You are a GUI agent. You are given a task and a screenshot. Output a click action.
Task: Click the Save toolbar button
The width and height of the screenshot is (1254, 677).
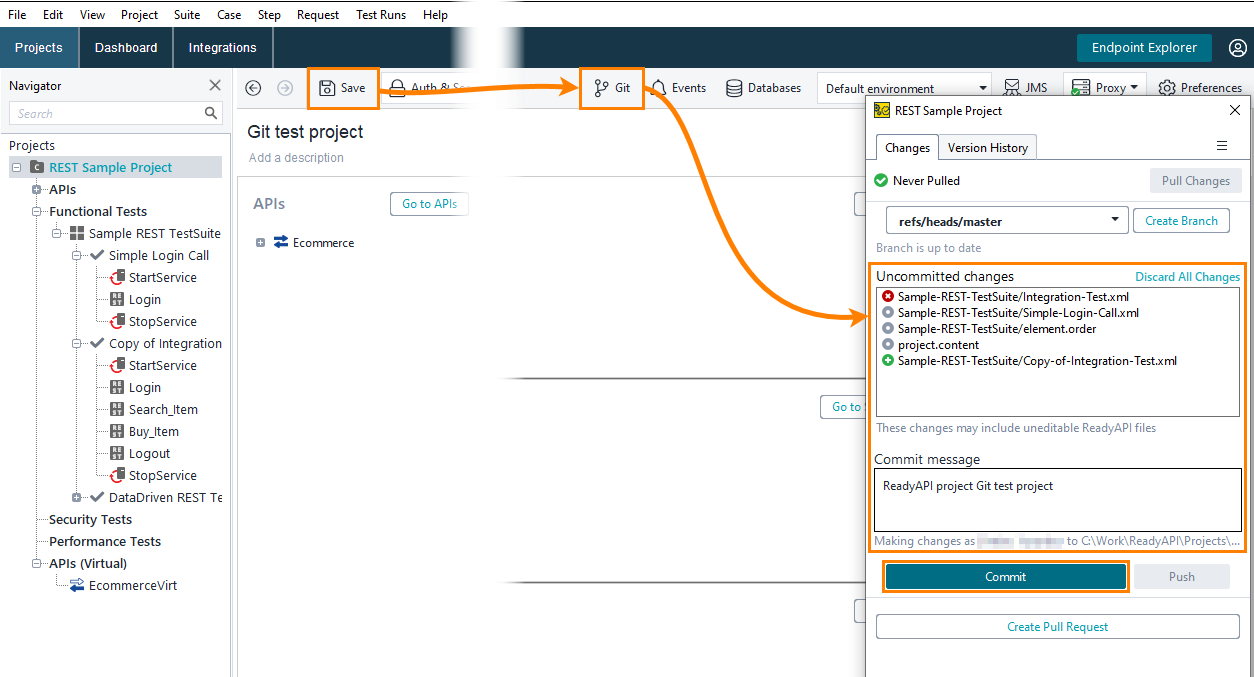point(343,88)
